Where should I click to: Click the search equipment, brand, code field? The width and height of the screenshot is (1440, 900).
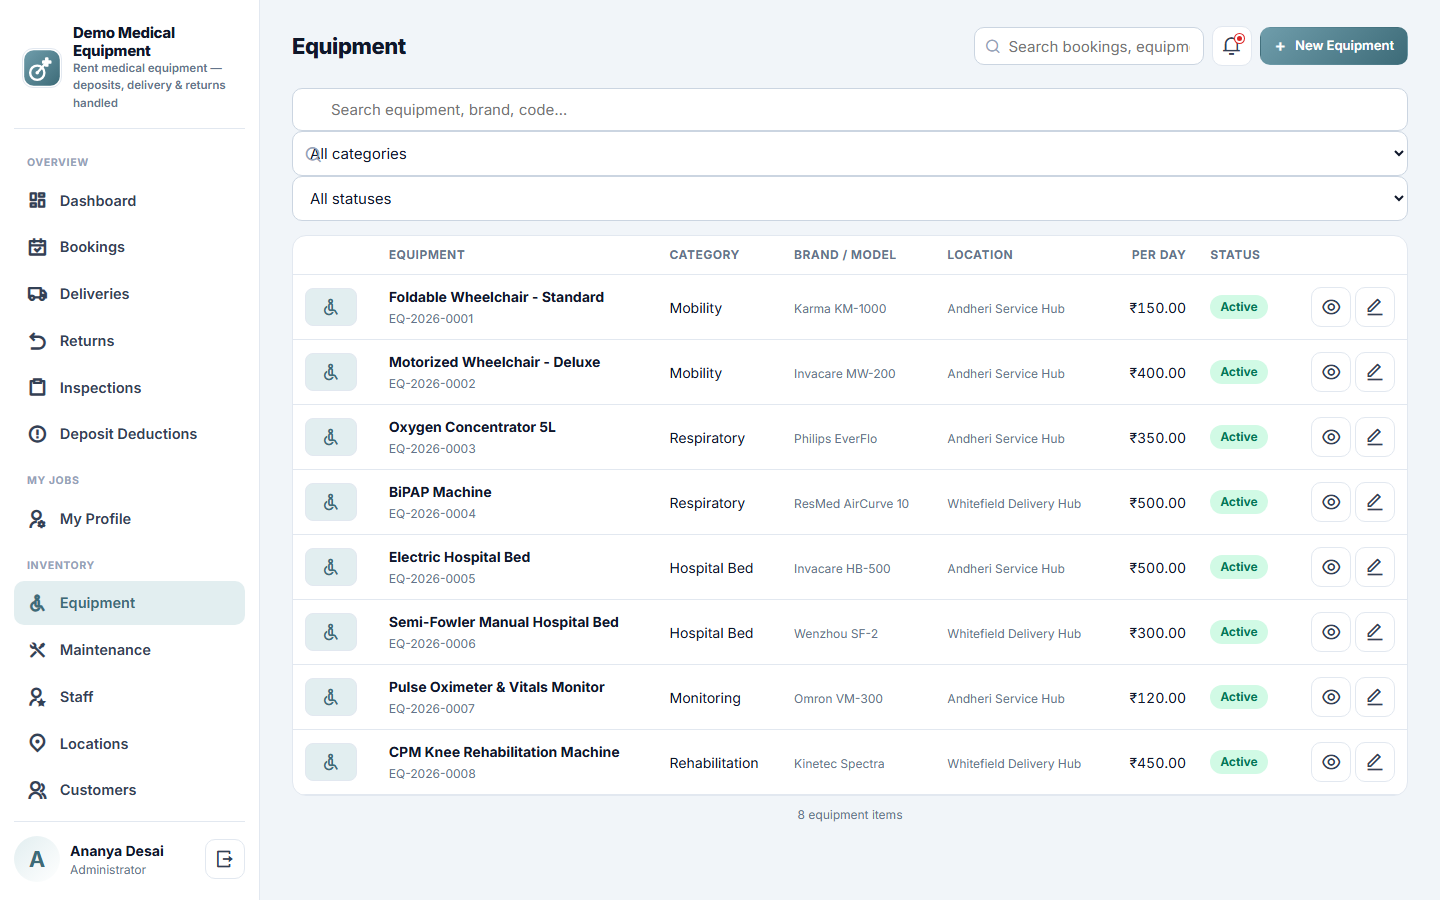(850, 110)
